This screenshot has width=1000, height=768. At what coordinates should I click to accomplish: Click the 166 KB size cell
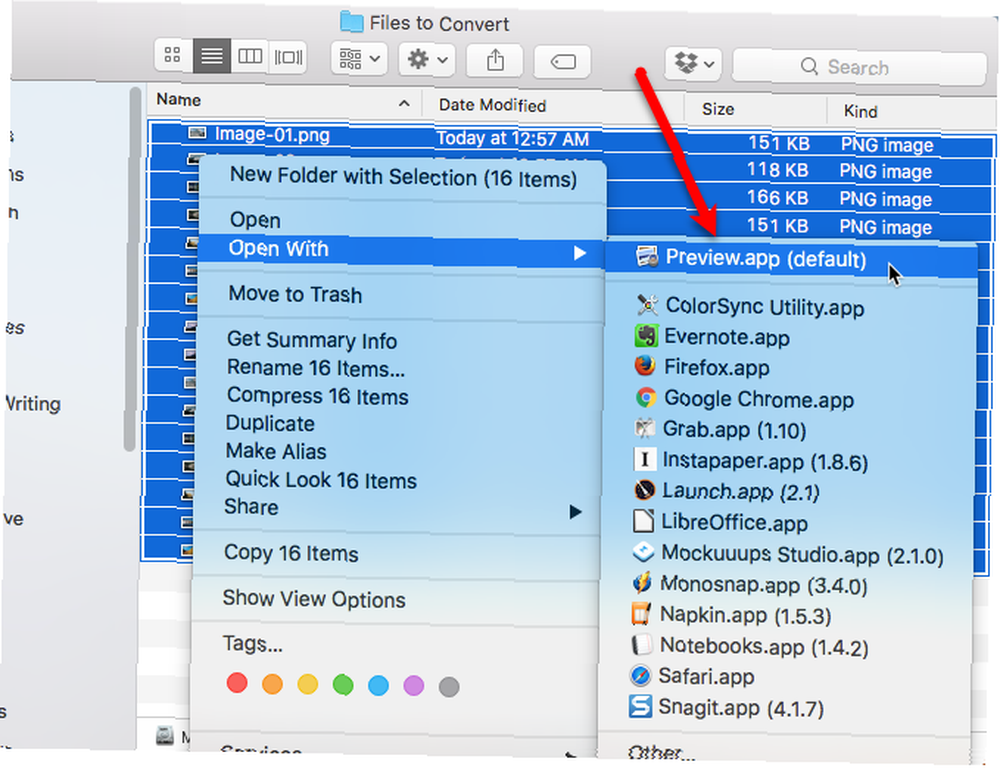777,198
